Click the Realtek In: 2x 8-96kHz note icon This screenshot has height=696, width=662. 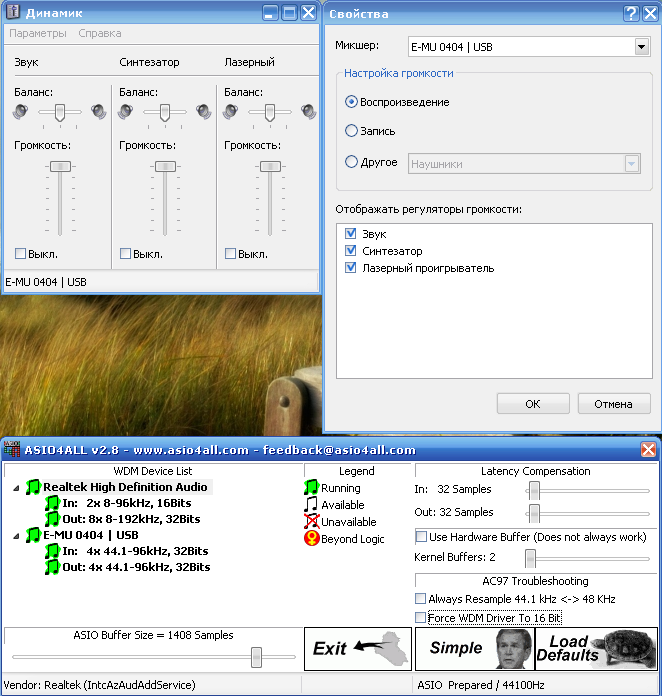[x=52, y=503]
